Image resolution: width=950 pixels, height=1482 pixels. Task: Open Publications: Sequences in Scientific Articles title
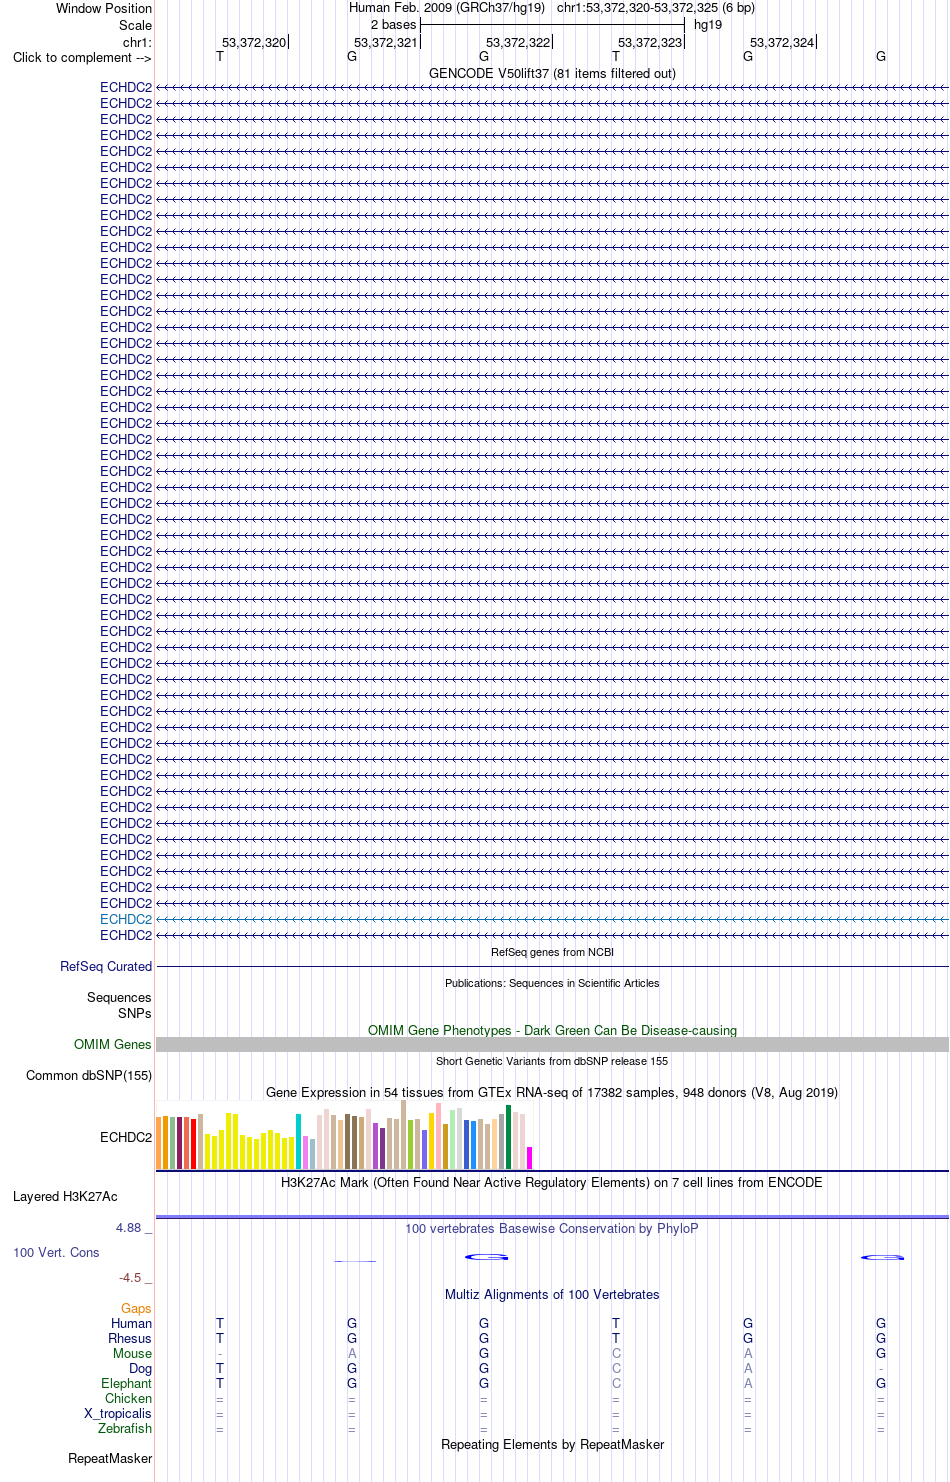coord(552,984)
